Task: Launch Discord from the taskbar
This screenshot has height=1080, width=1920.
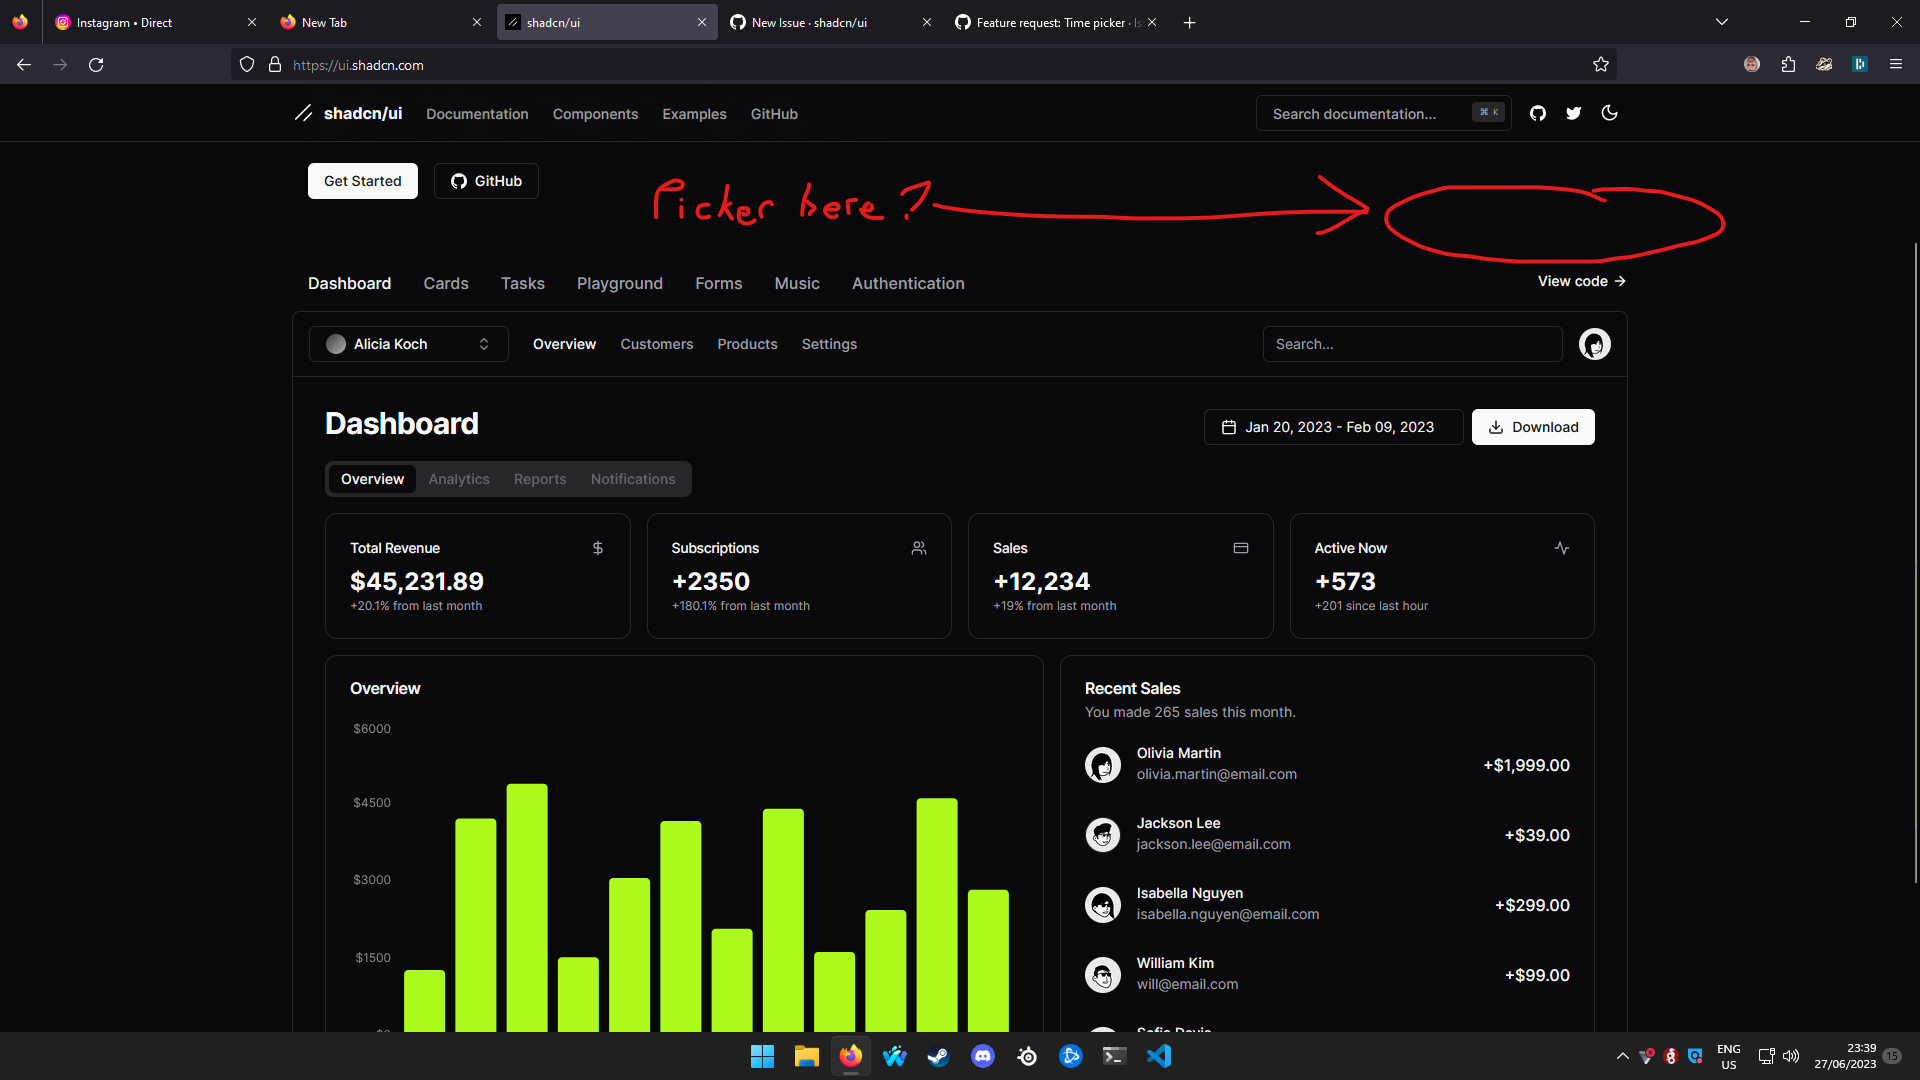Action: pyautogui.click(x=983, y=1056)
